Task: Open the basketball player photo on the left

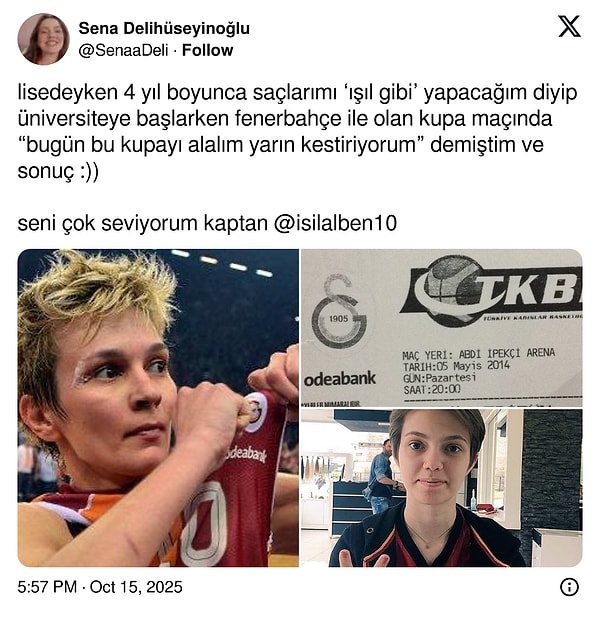Action: coord(158,408)
